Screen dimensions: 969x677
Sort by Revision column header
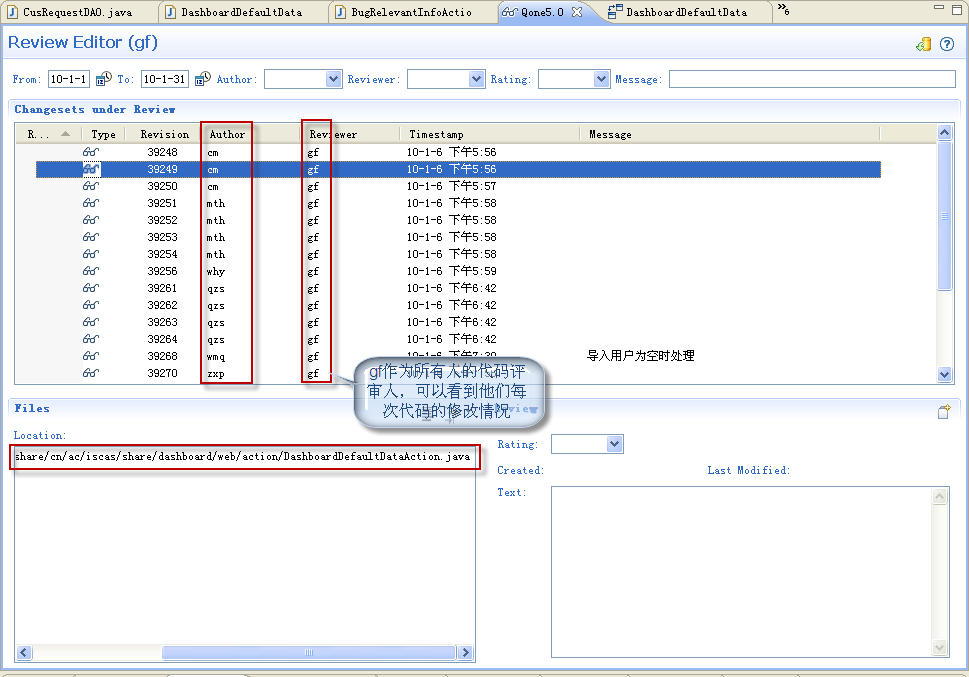click(x=164, y=134)
